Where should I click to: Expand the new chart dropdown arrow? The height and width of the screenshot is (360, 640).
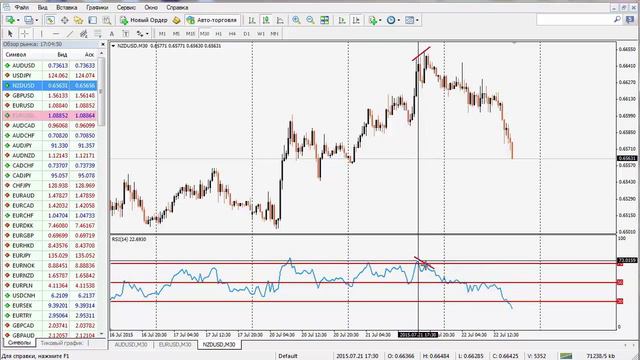[18, 20]
